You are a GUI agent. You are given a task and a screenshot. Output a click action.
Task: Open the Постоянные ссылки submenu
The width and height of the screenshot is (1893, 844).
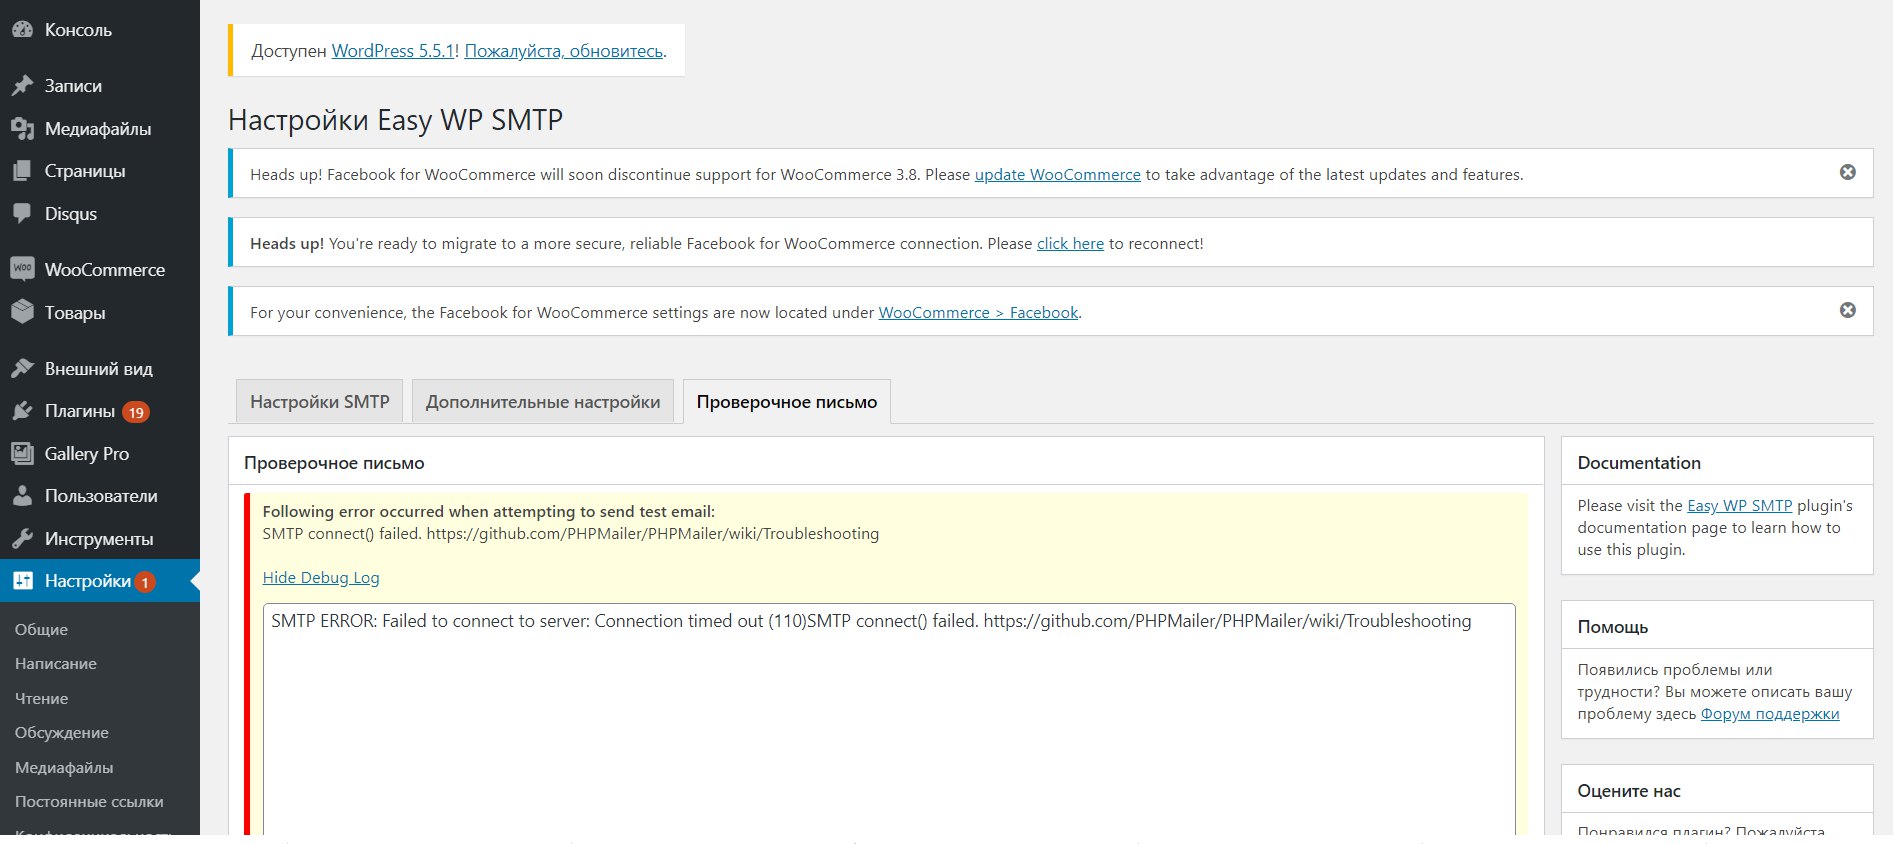(89, 801)
